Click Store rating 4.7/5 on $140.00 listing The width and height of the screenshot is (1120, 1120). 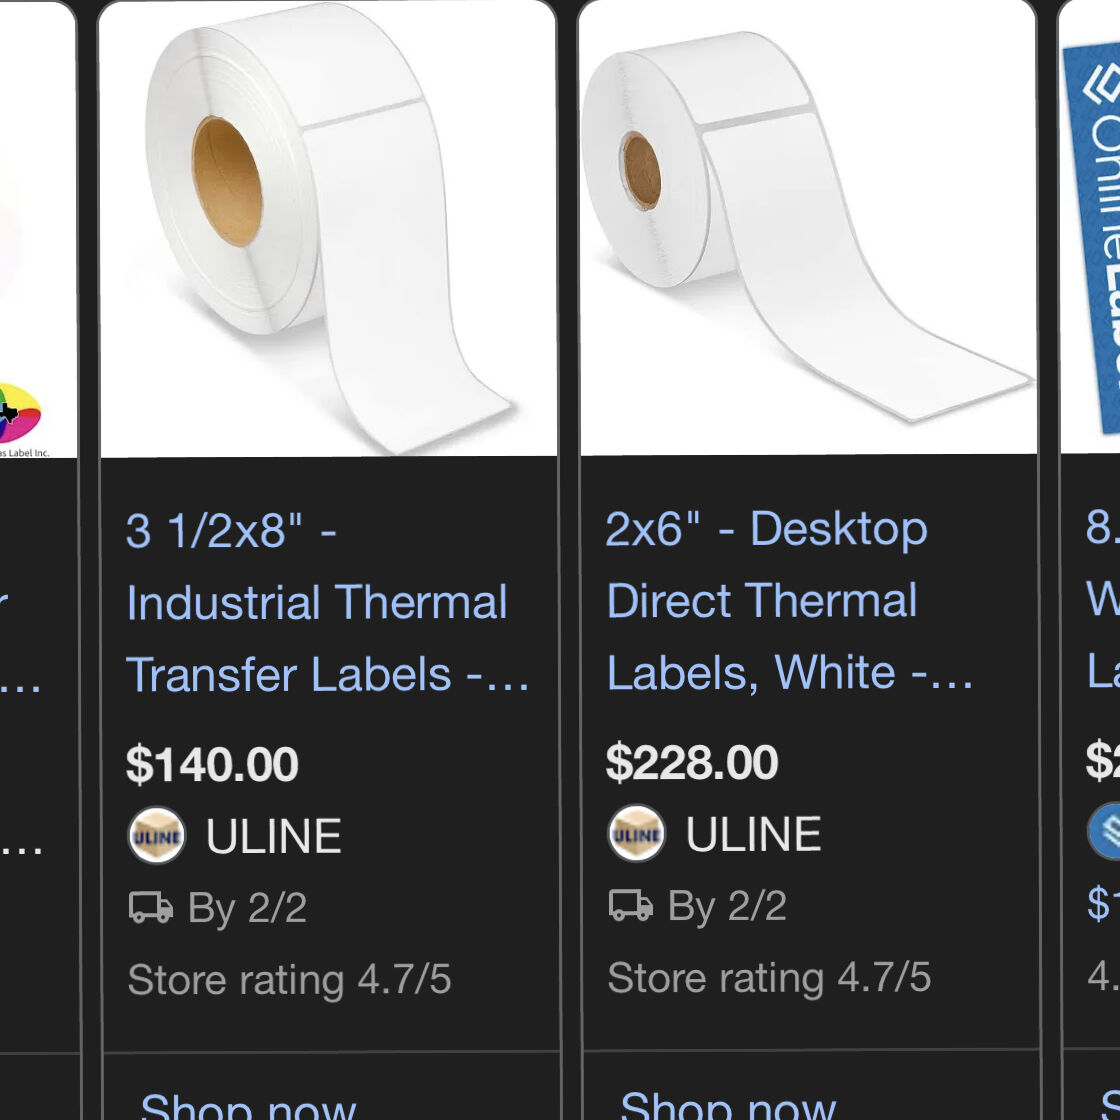coord(289,980)
